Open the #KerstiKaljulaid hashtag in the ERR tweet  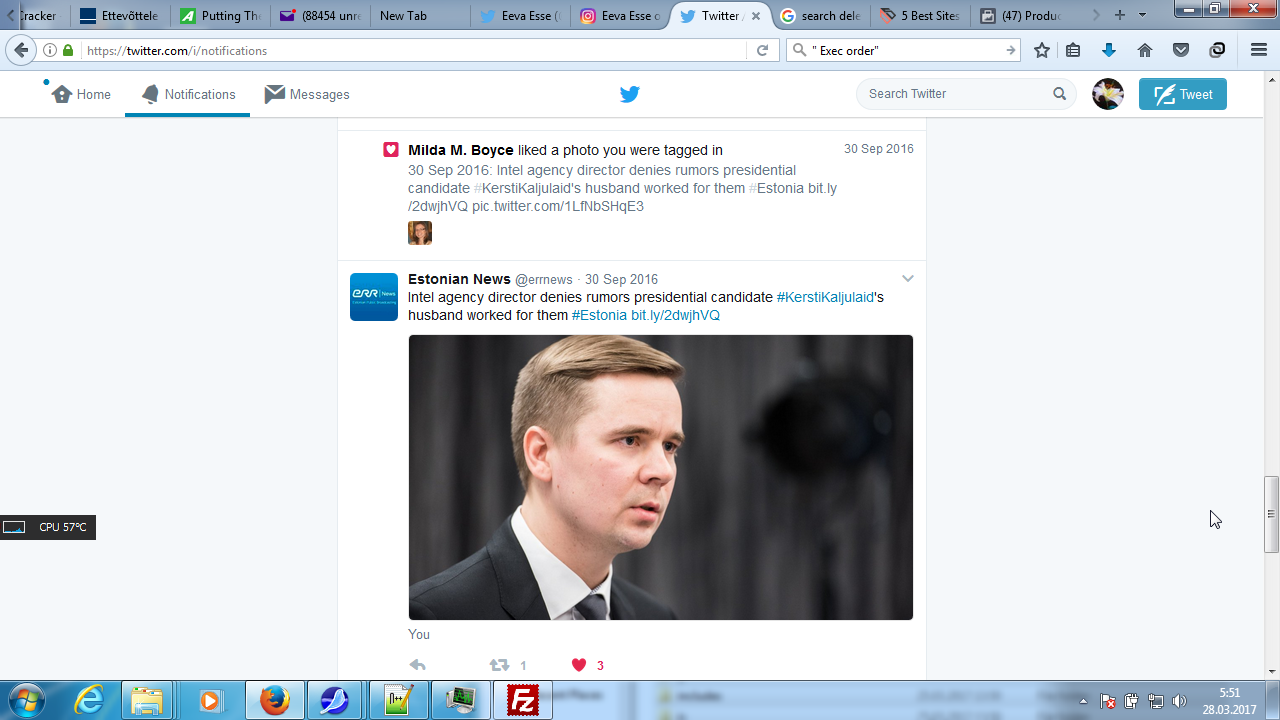point(825,297)
